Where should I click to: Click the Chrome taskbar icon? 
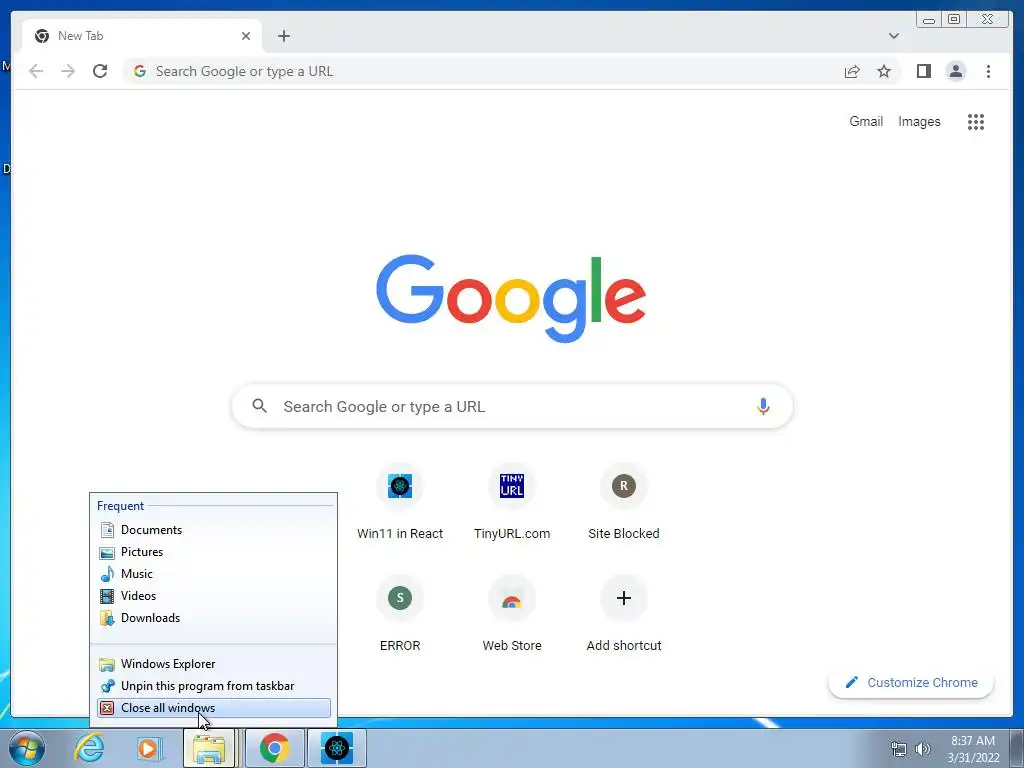pyautogui.click(x=274, y=748)
